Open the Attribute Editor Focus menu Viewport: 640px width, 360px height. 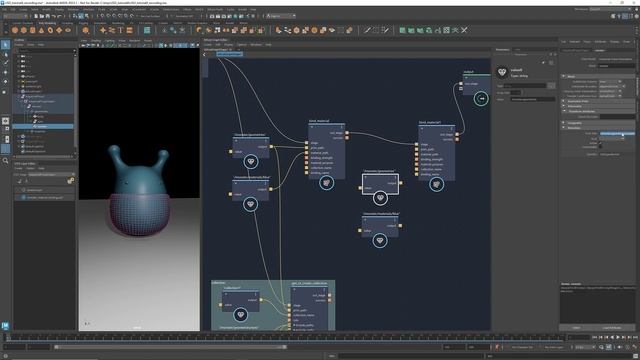(x=587, y=42)
